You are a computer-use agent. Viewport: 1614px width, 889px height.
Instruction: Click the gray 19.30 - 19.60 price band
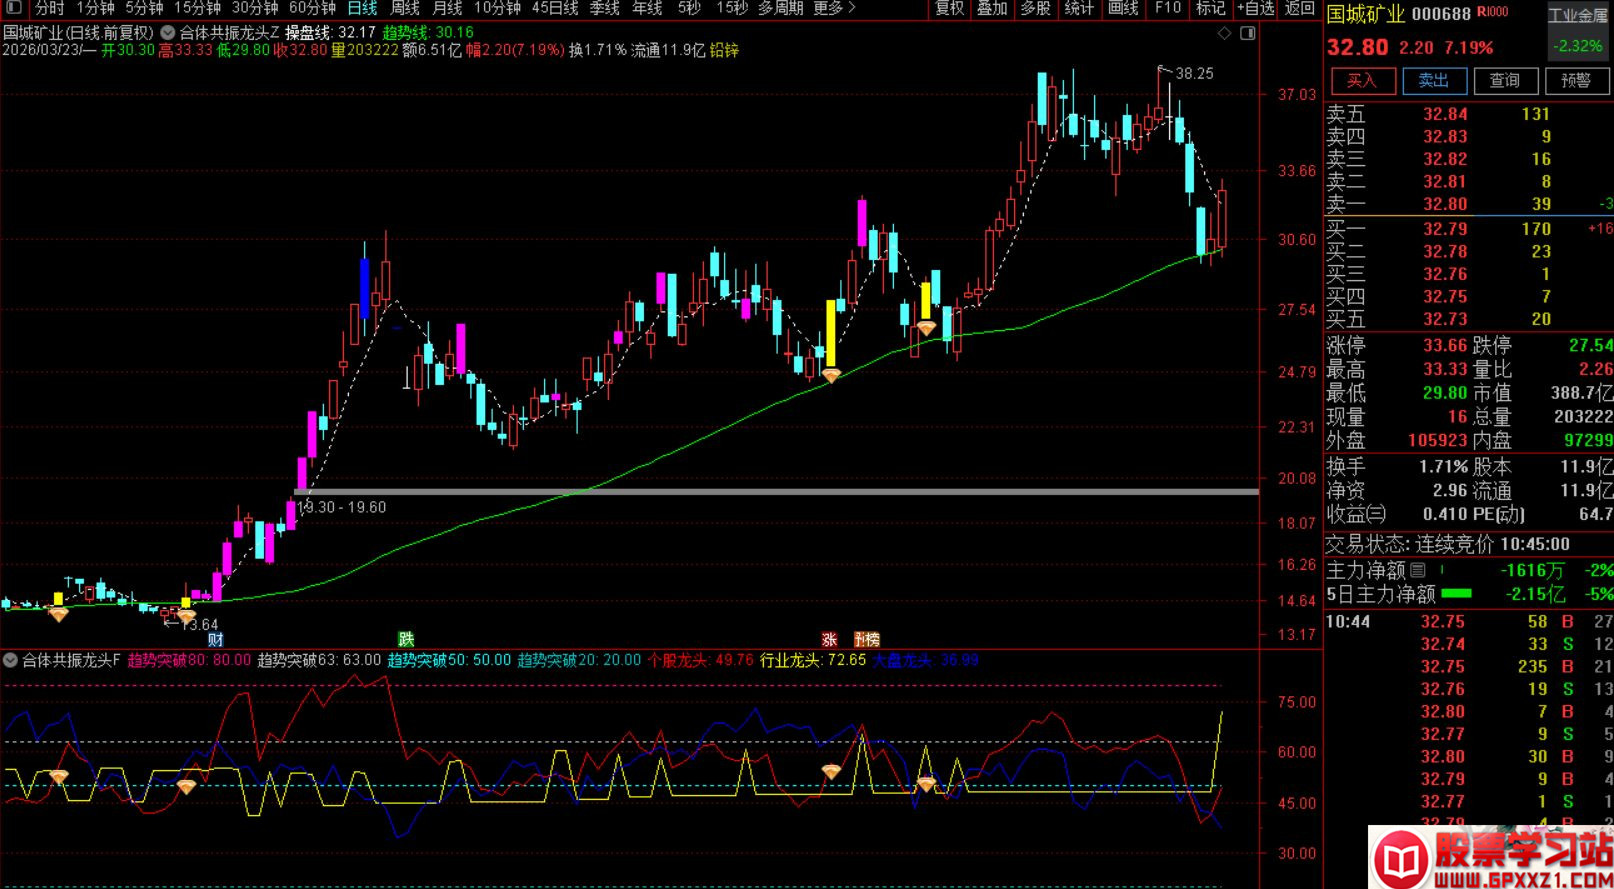[x=776, y=491]
